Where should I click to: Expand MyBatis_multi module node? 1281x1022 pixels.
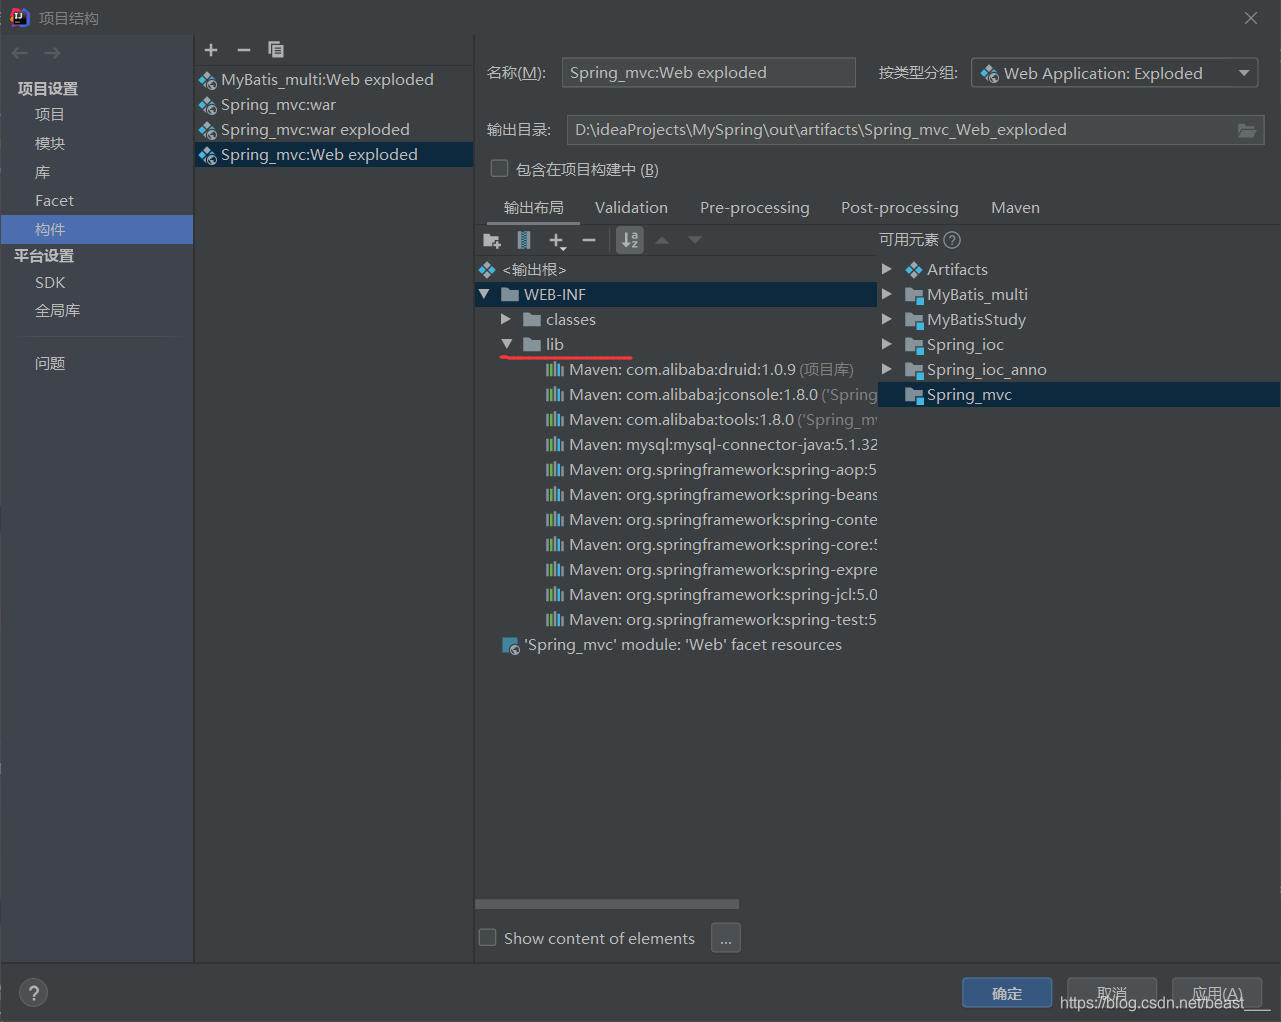pyautogui.click(x=887, y=294)
